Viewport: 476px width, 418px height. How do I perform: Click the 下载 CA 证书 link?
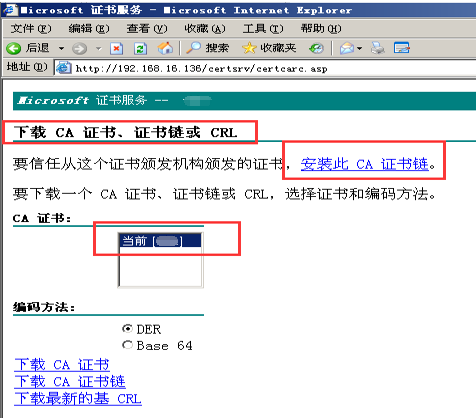coord(62,365)
